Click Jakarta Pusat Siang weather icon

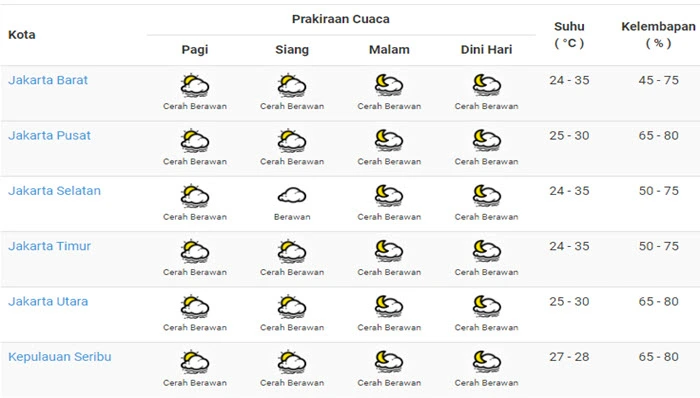pos(292,141)
